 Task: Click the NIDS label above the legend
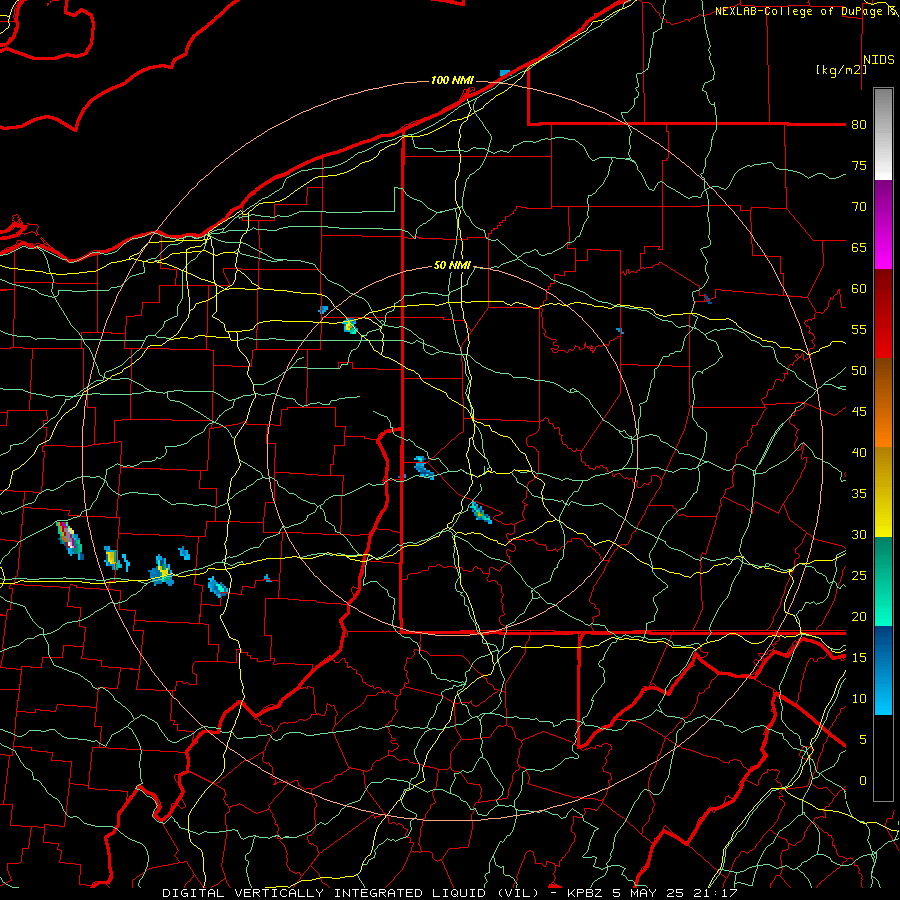pyautogui.click(x=879, y=60)
